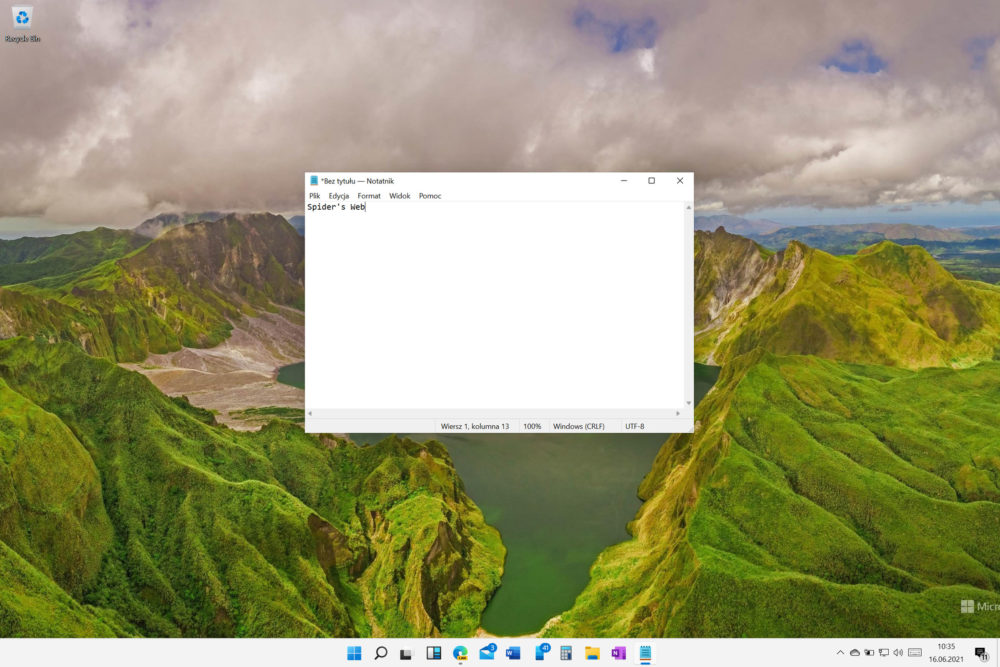The width and height of the screenshot is (1000, 667).
Task: Click the Notatnik icon in the title bar
Action: point(314,181)
